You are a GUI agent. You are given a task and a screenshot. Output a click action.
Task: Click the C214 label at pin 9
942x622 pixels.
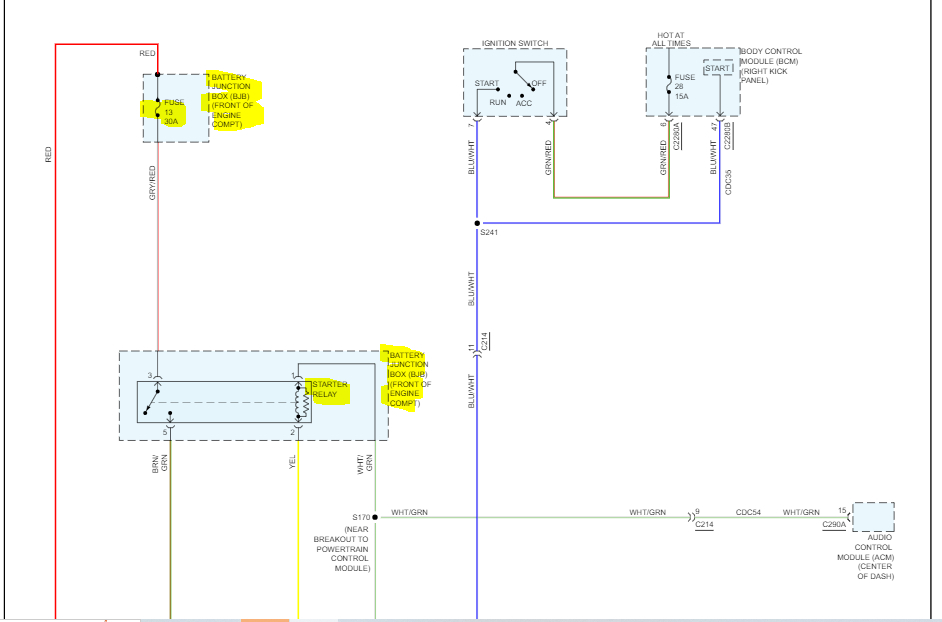click(x=704, y=525)
